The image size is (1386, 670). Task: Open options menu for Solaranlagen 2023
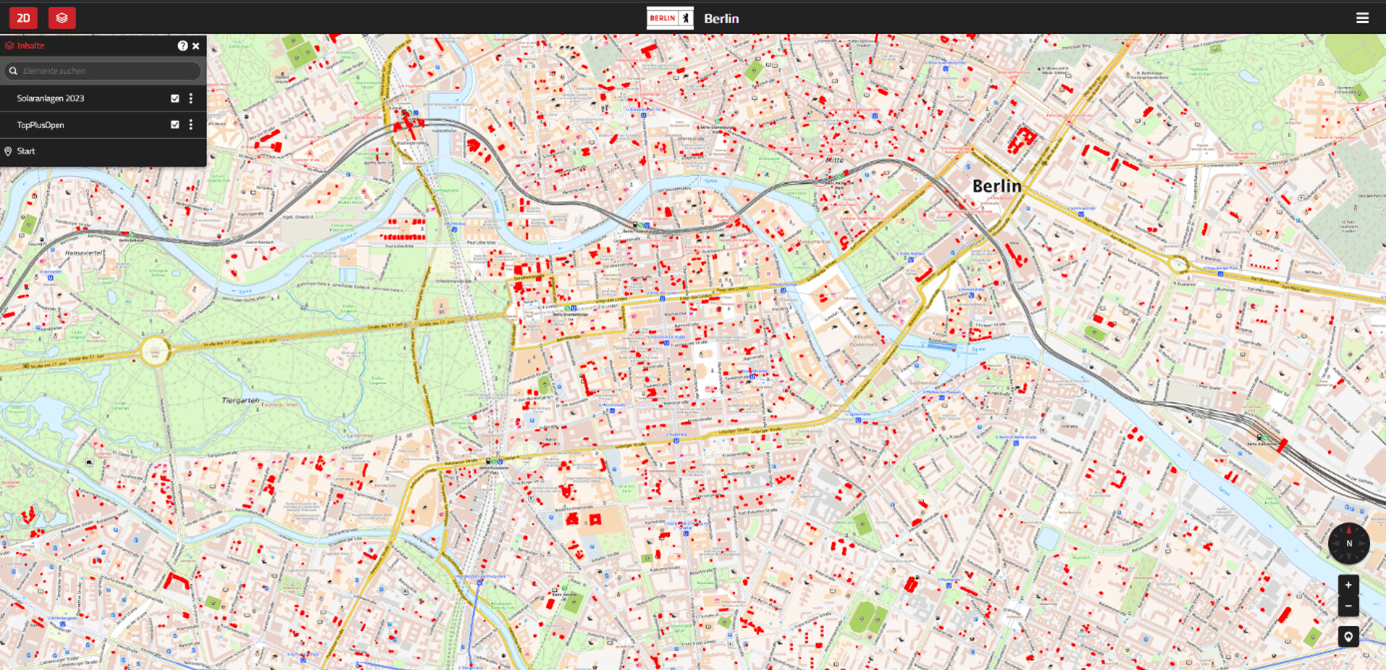191,98
